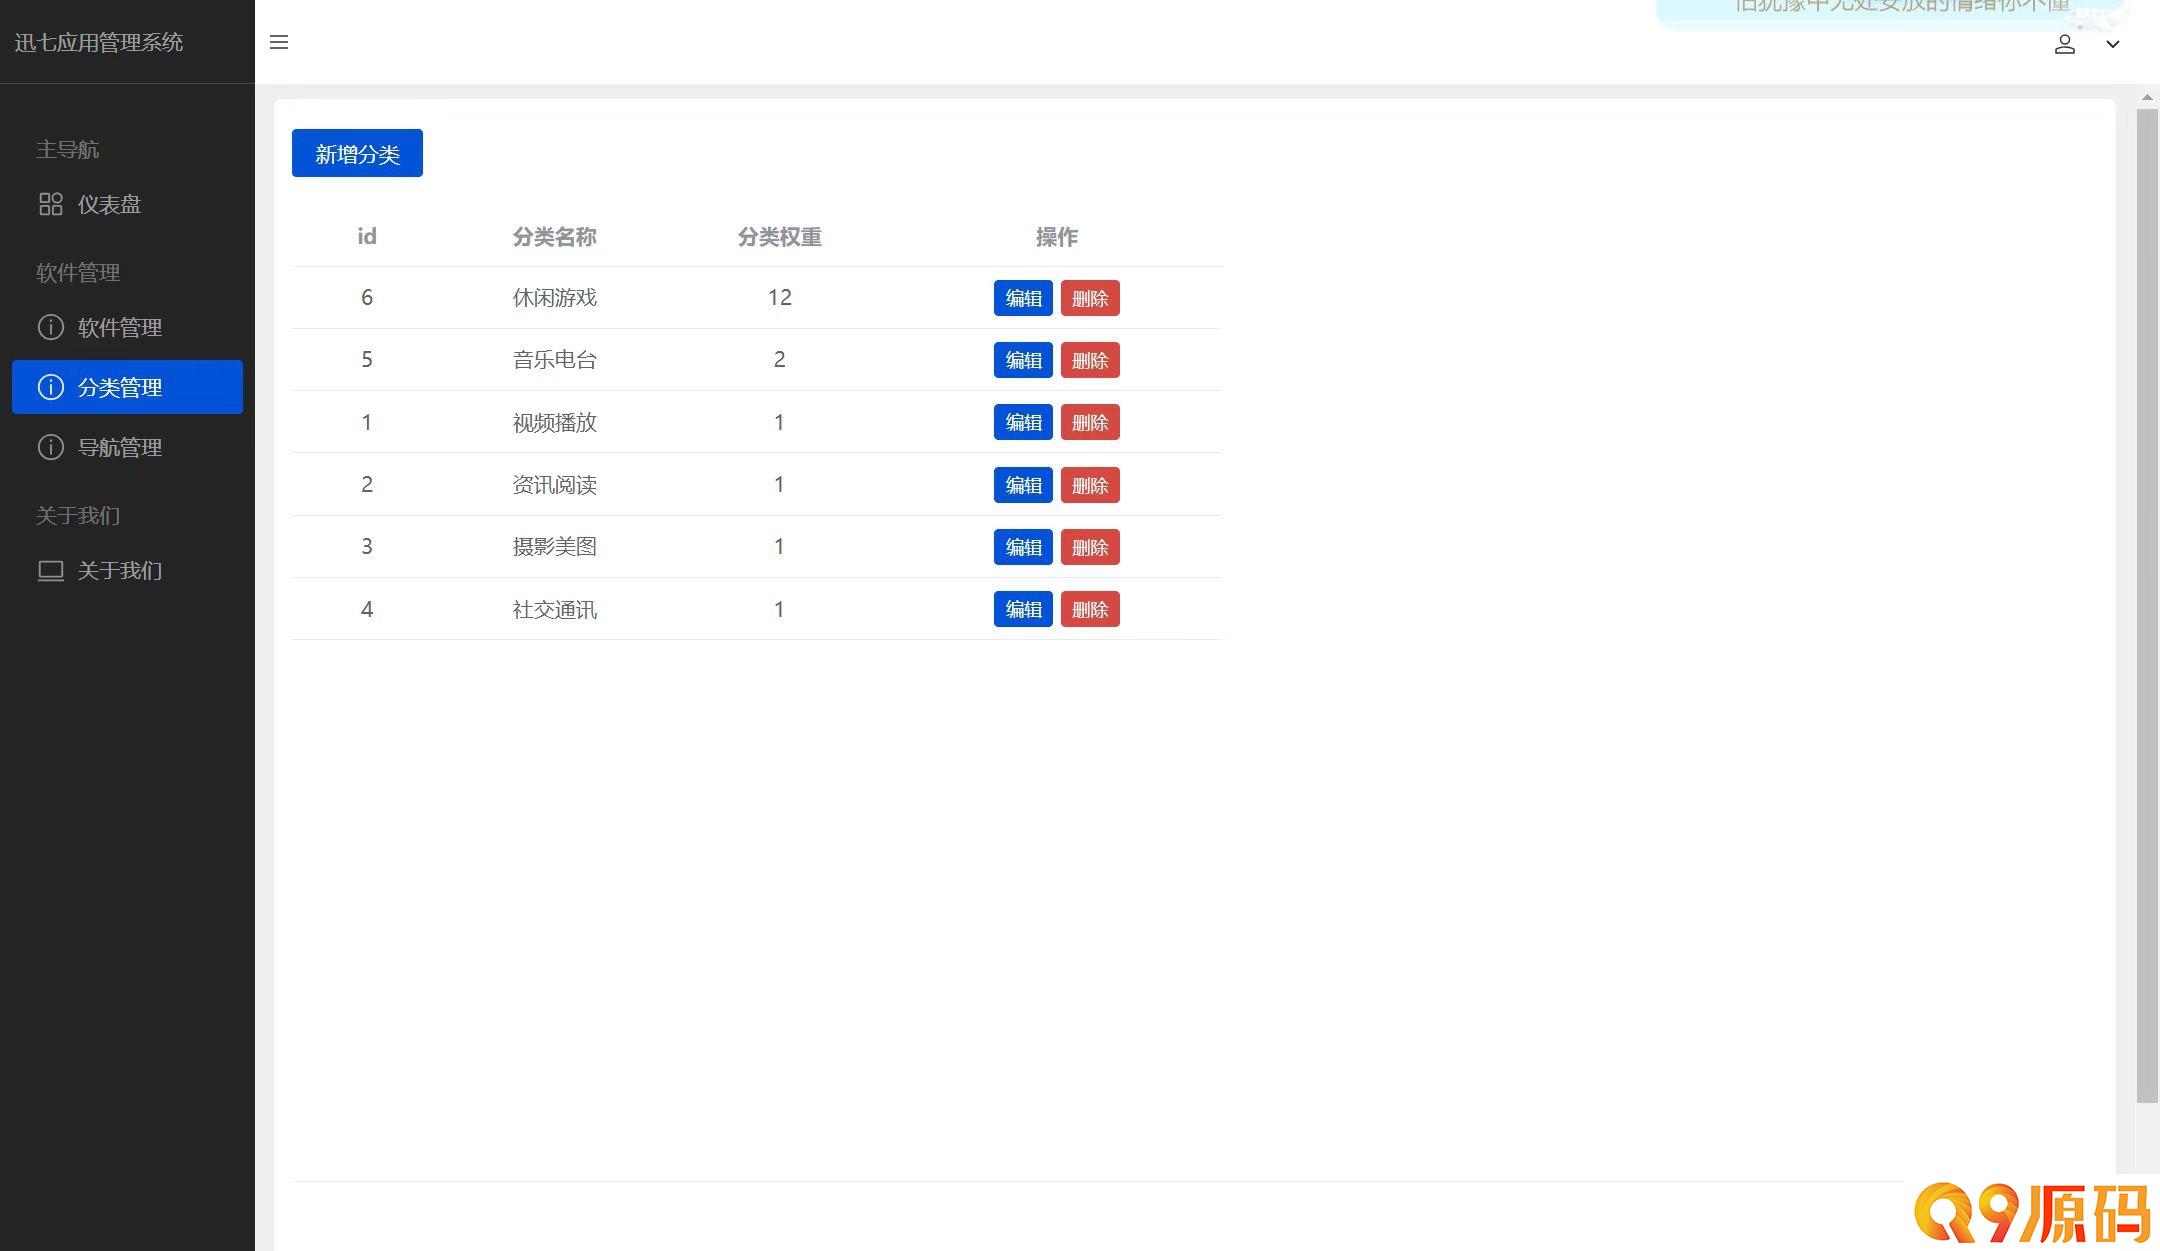Click the 新增分类 button
Screen dimensions: 2160x1251
(x=357, y=153)
